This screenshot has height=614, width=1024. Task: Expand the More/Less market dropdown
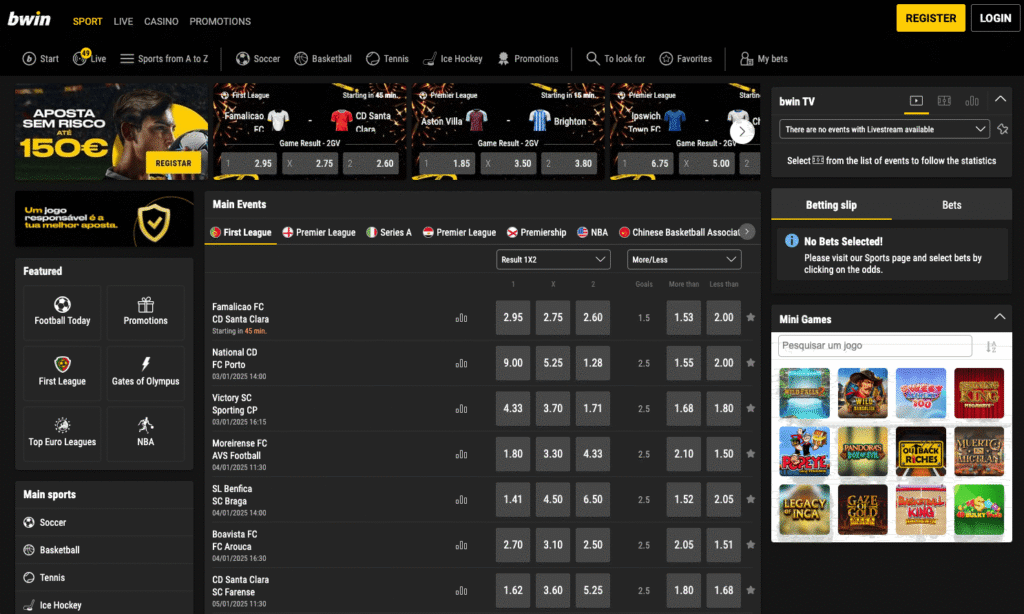click(x=684, y=260)
